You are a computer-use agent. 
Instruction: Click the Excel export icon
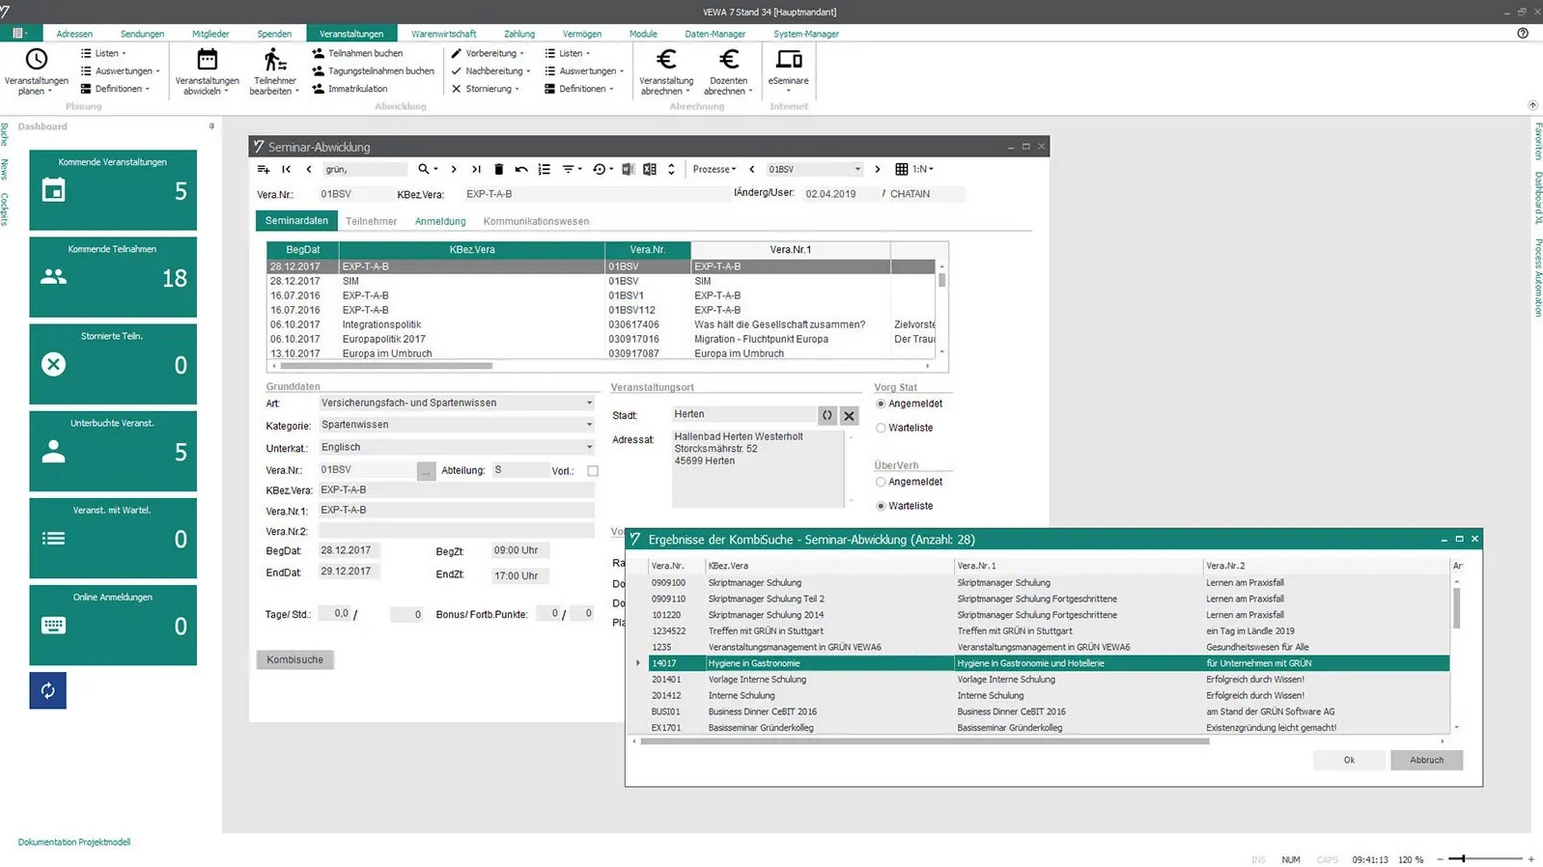click(x=649, y=169)
